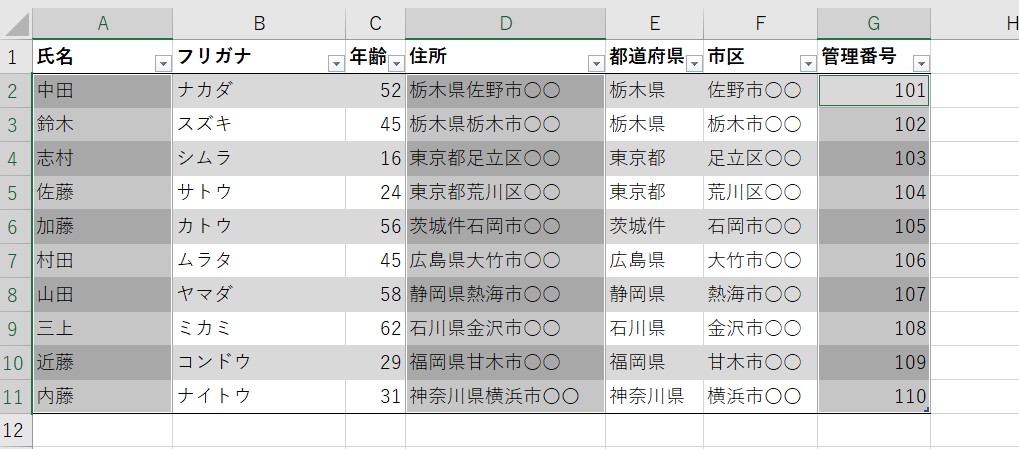Viewport: 1019px width, 449px height.
Task: Select the cell containing 三上
Action: pos(103,328)
